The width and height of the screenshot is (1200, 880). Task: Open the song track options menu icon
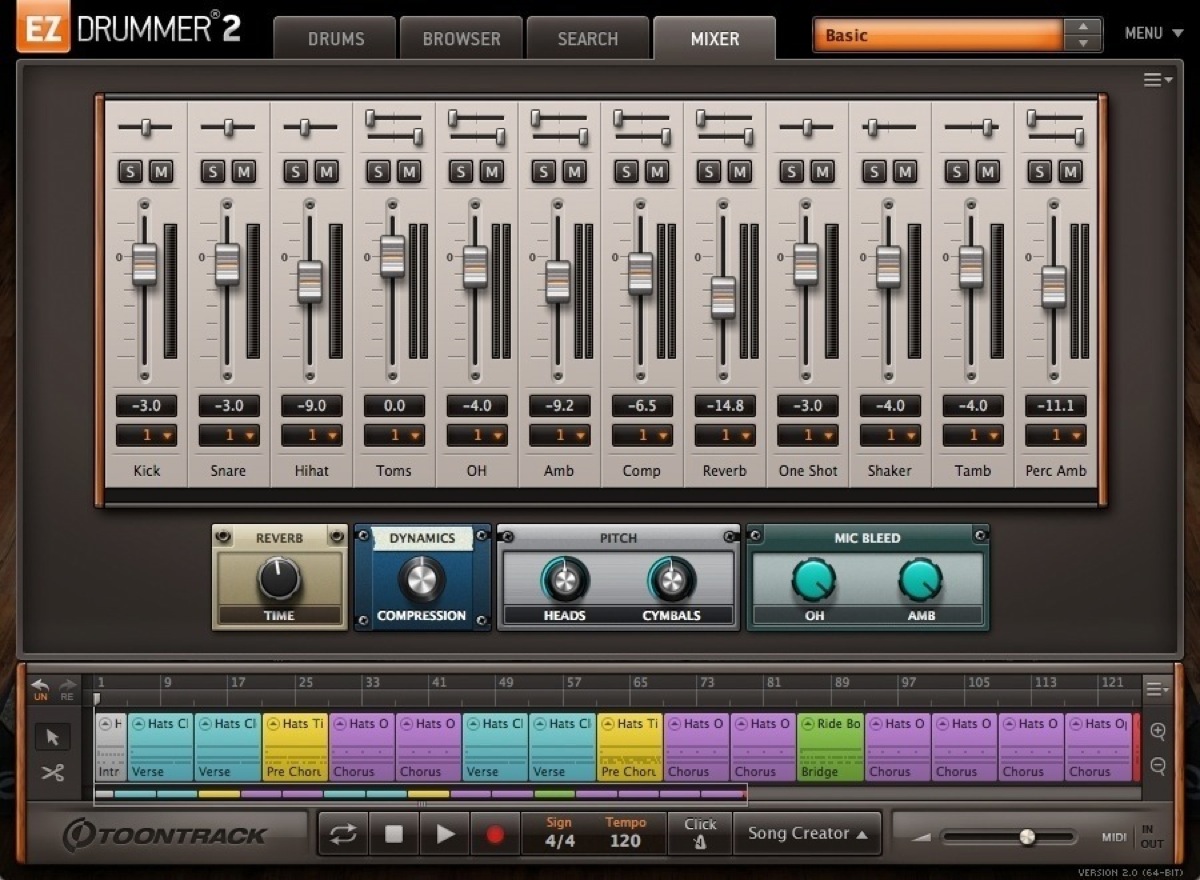point(1158,689)
